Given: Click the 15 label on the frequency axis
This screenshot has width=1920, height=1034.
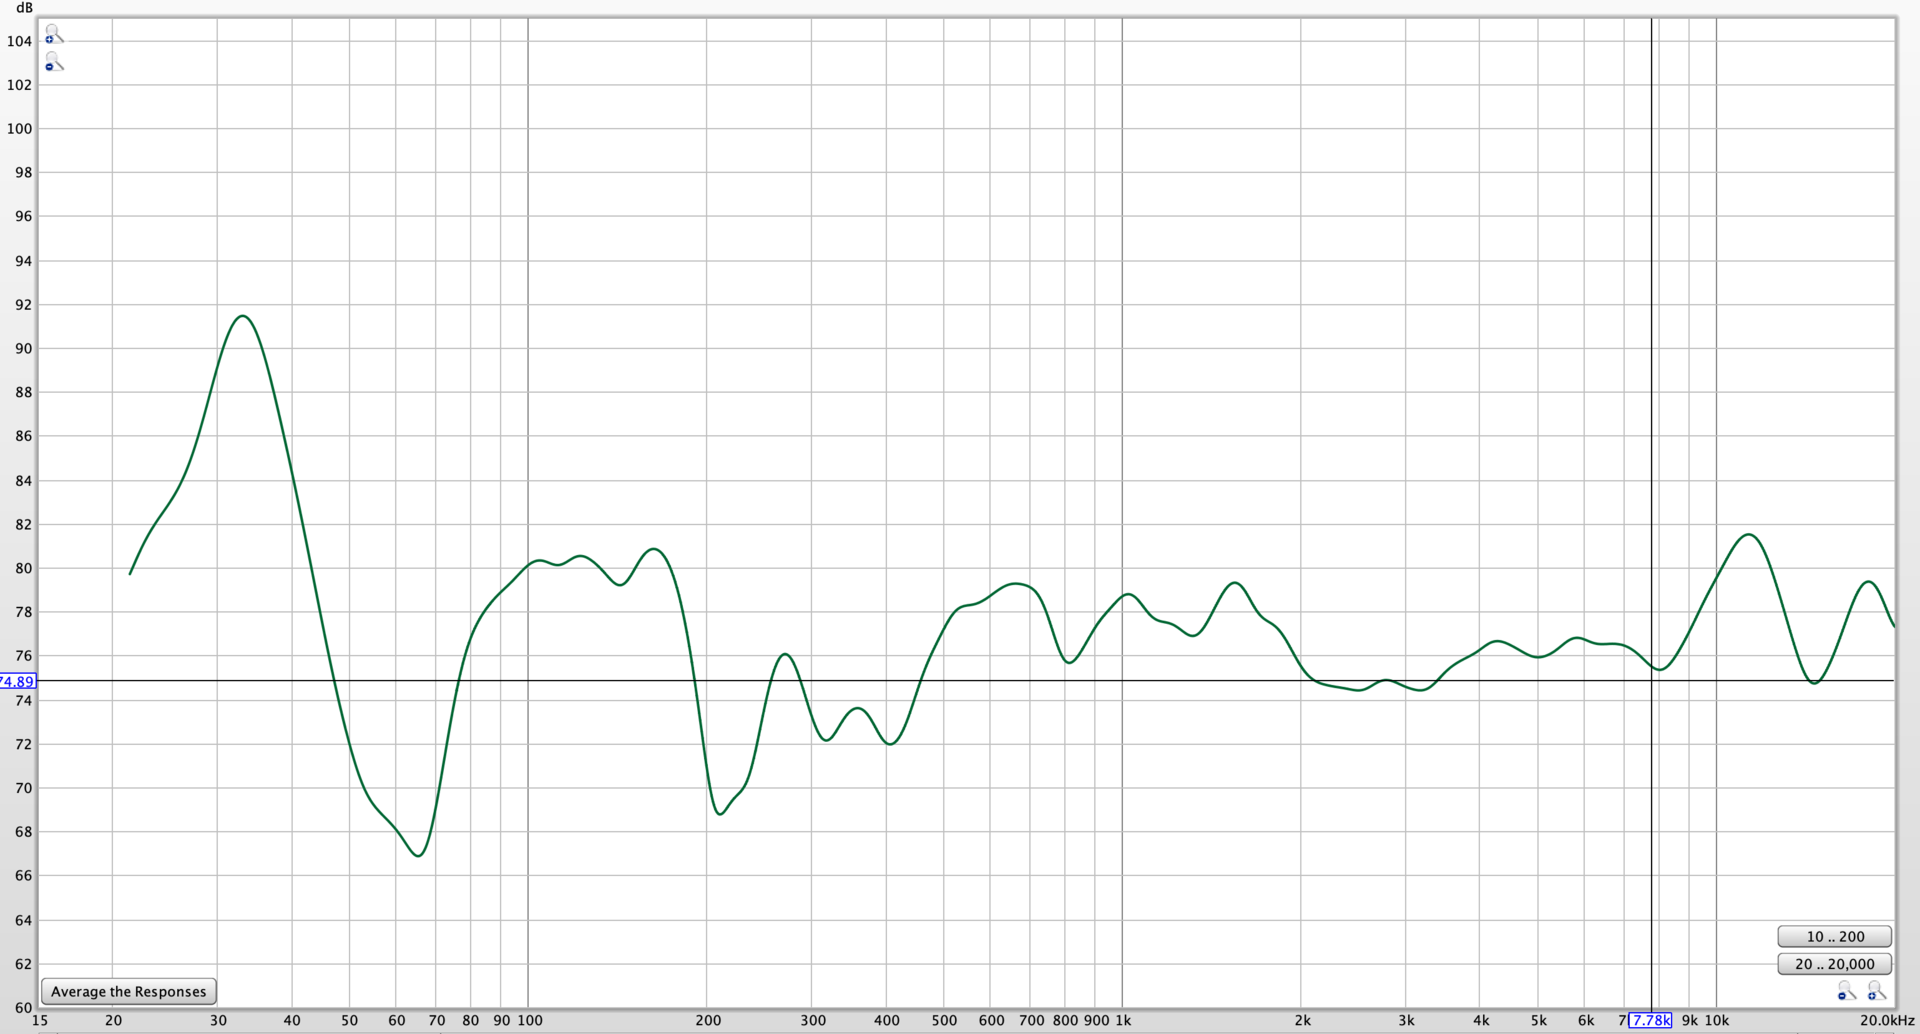Looking at the screenshot, I should click(x=40, y=1020).
